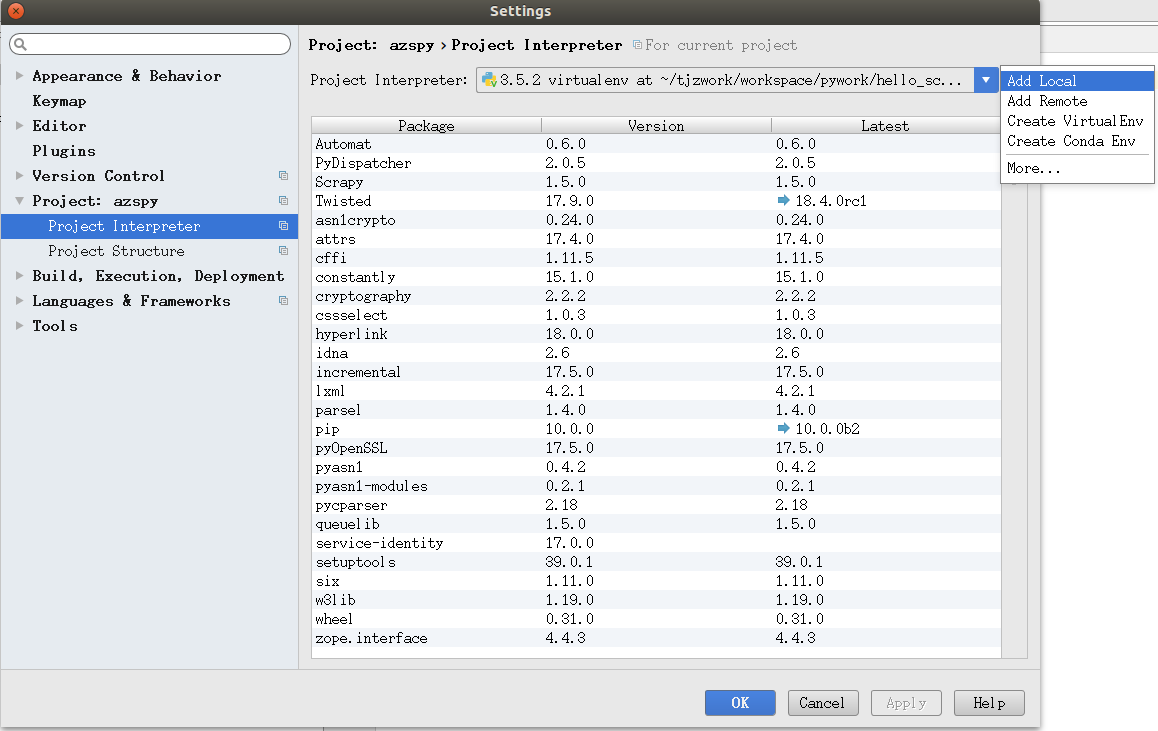This screenshot has height=731, width=1158.
Task: Choose Add Local from the popup menu
Action: pyautogui.click(x=1042, y=81)
